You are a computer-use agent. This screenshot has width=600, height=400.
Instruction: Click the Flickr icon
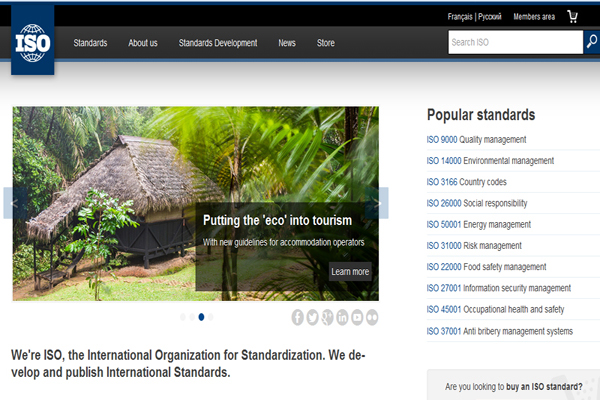click(x=373, y=317)
